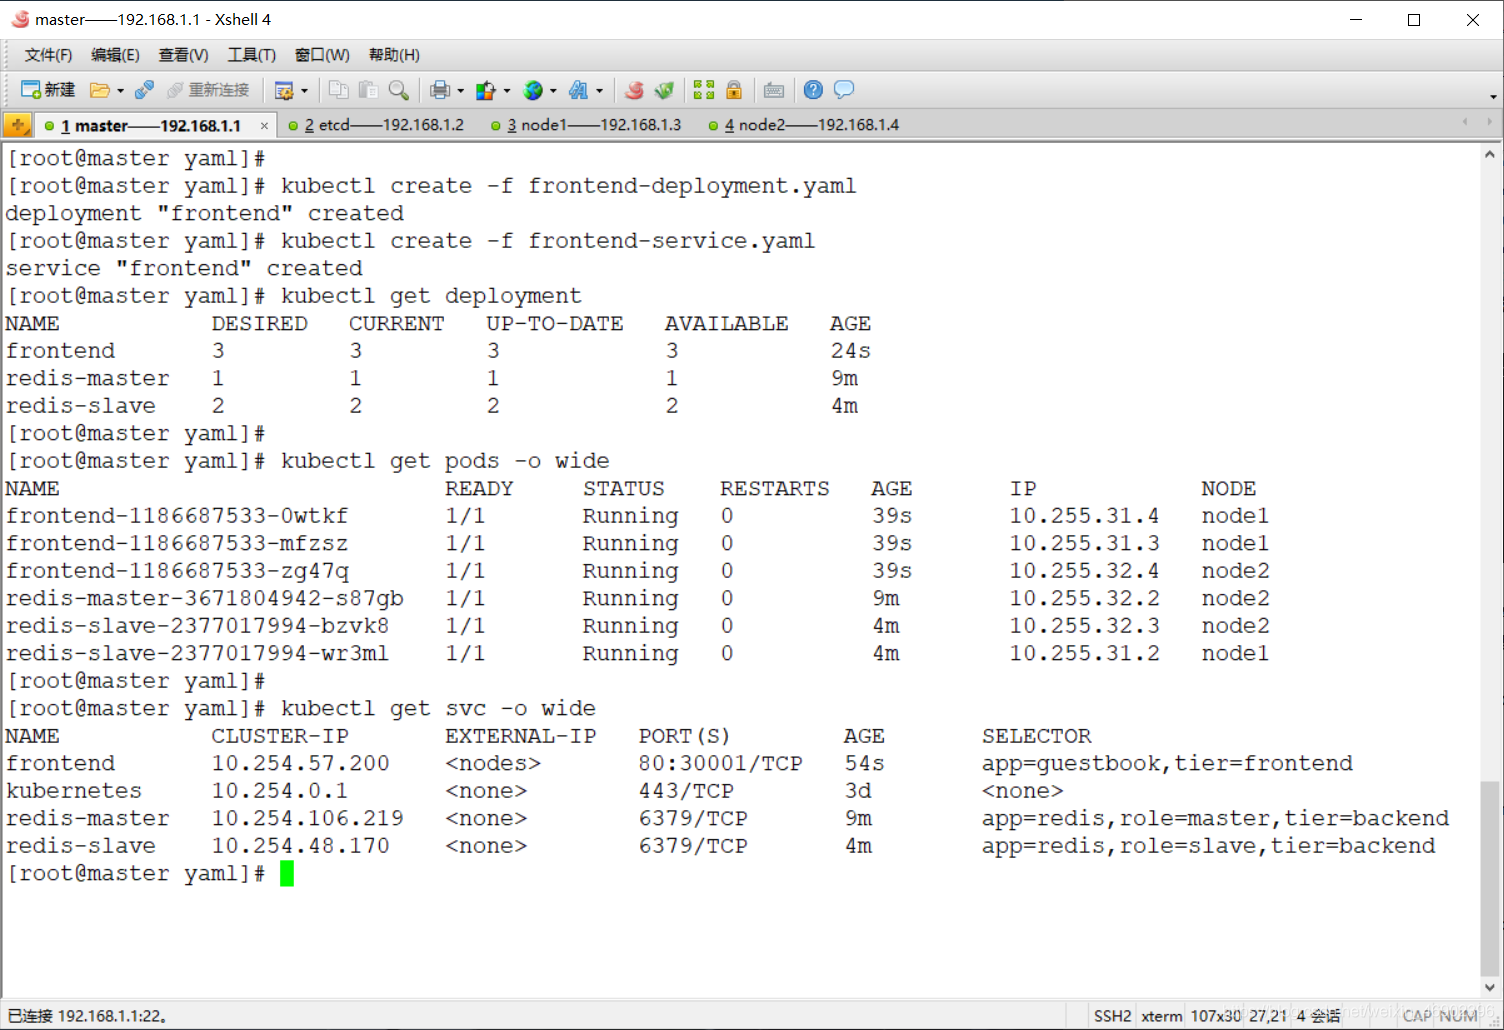Click the tab bar scroll right arrow
This screenshot has height=1030, width=1504.
click(1489, 122)
